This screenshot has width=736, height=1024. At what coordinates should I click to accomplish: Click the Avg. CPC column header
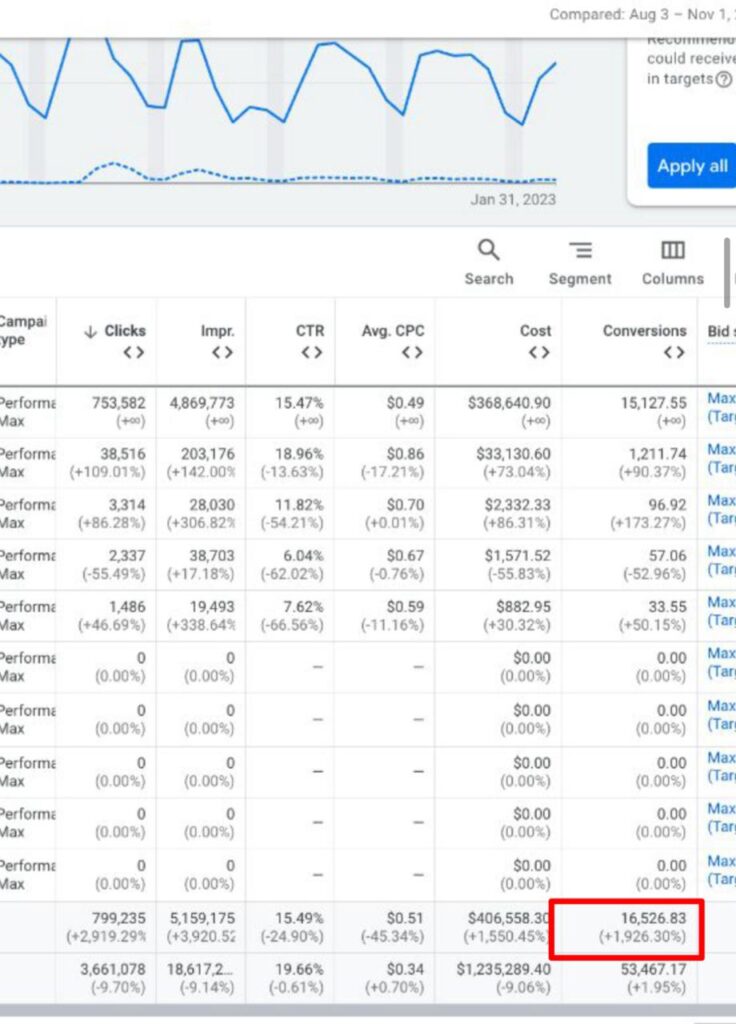(393, 331)
